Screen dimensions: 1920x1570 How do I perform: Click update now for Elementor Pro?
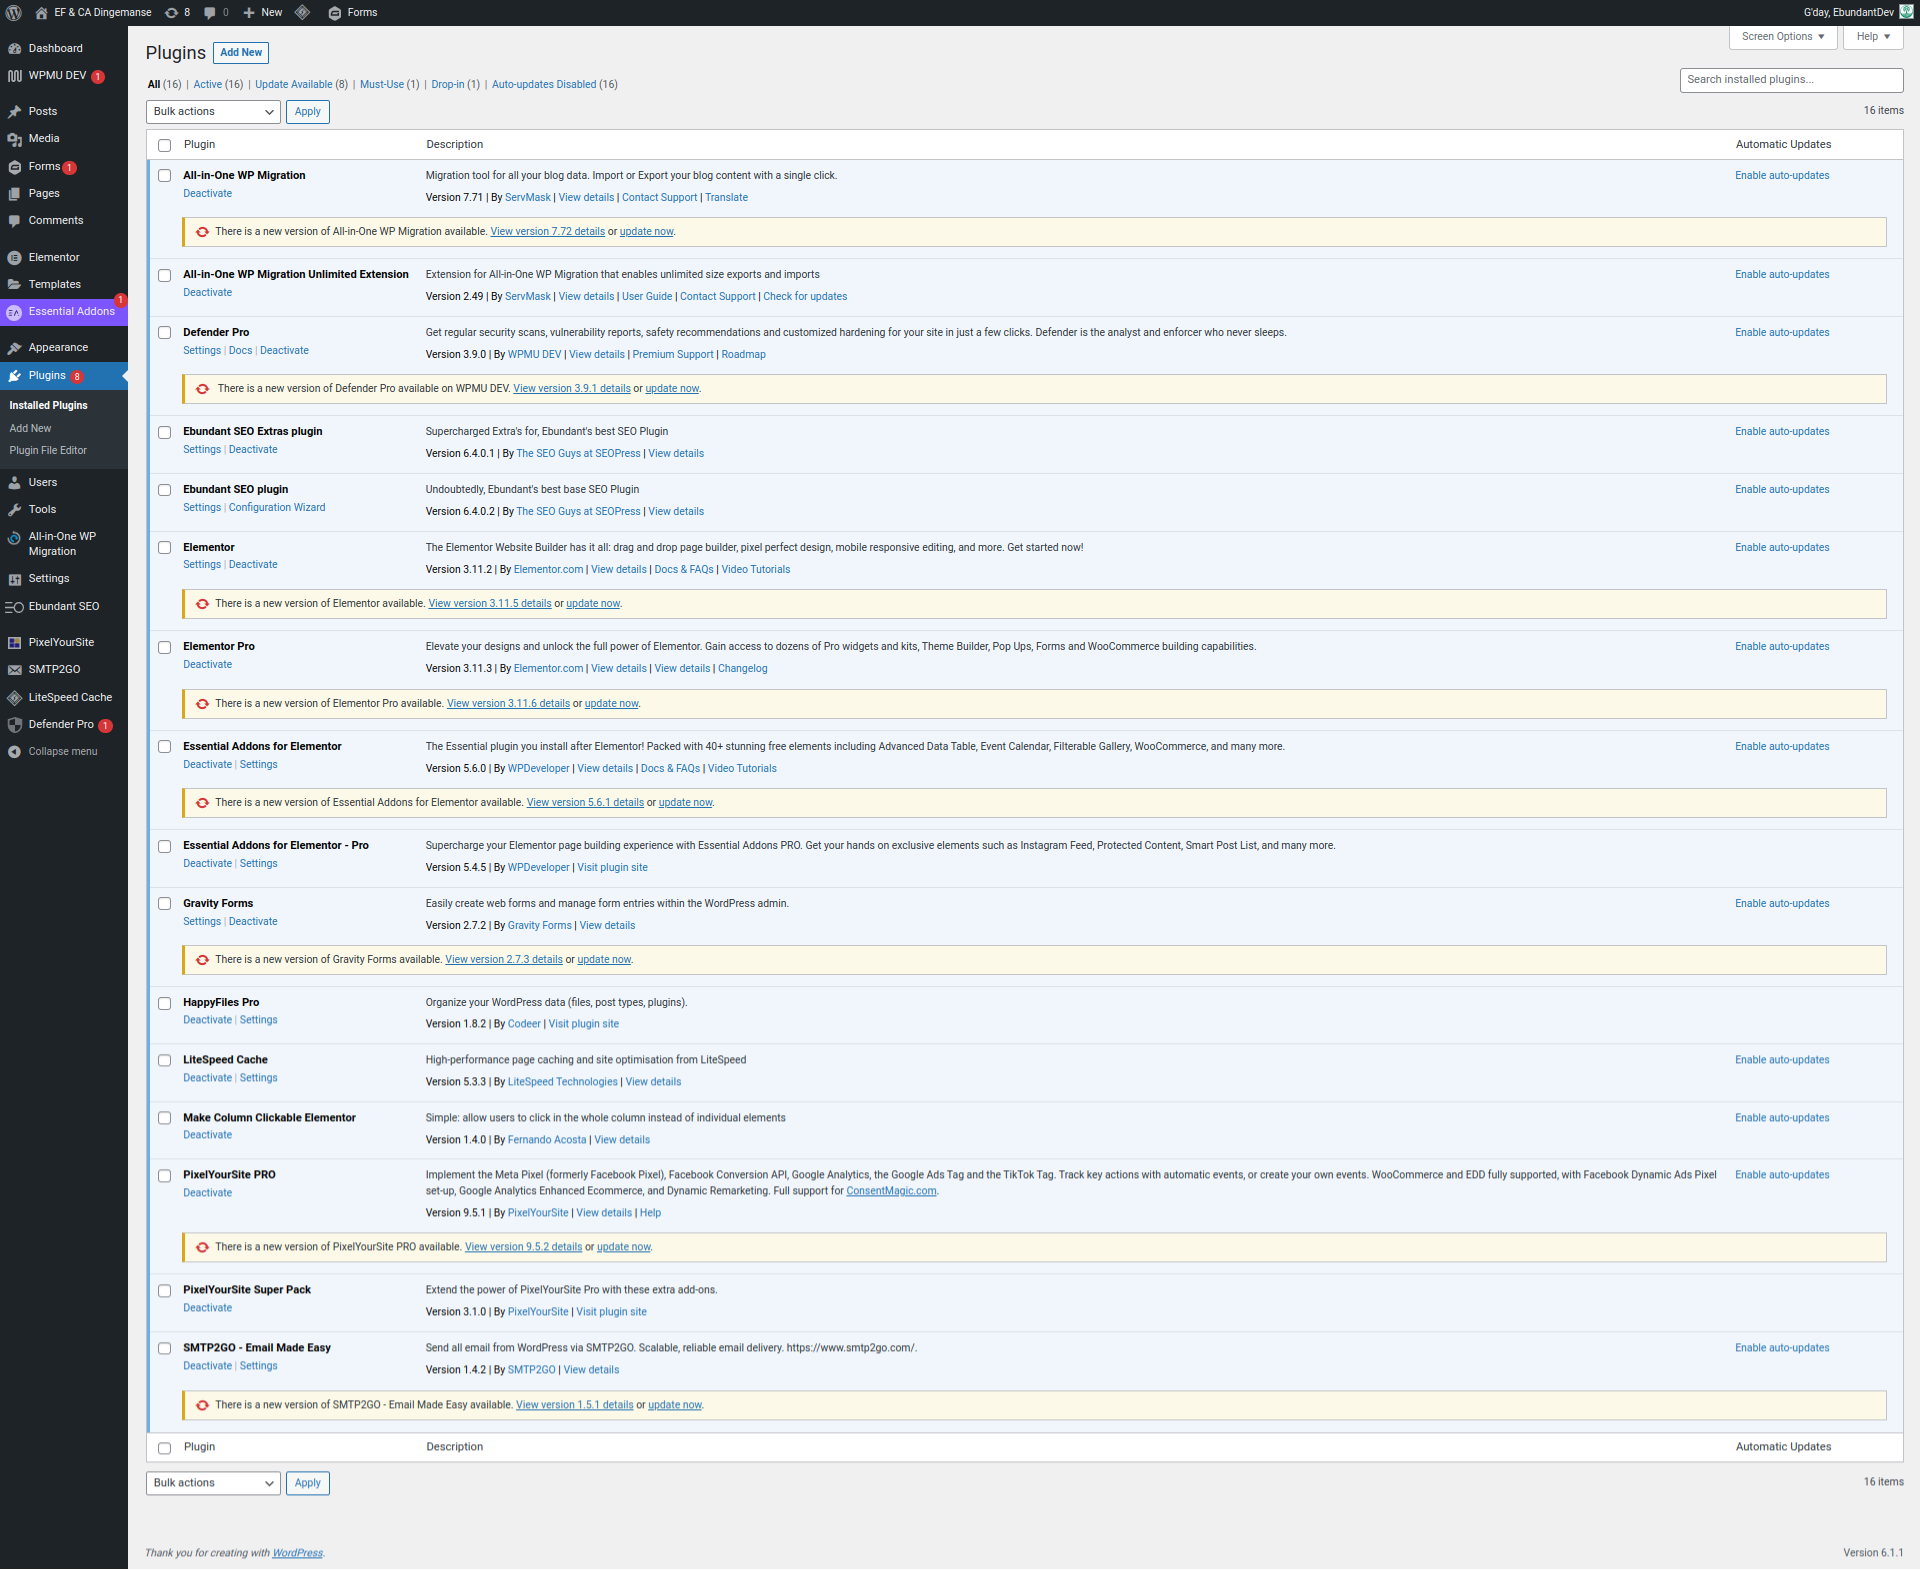[611, 704]
